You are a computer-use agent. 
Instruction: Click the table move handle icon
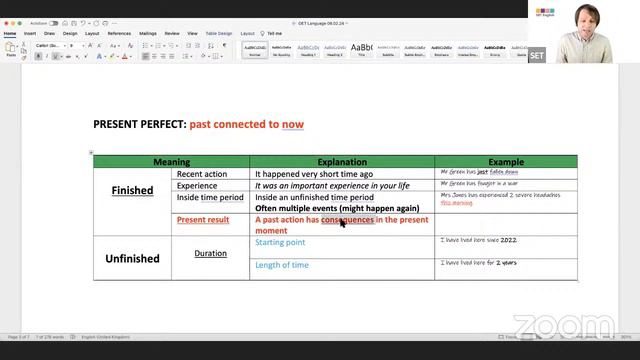click(91, 153)
